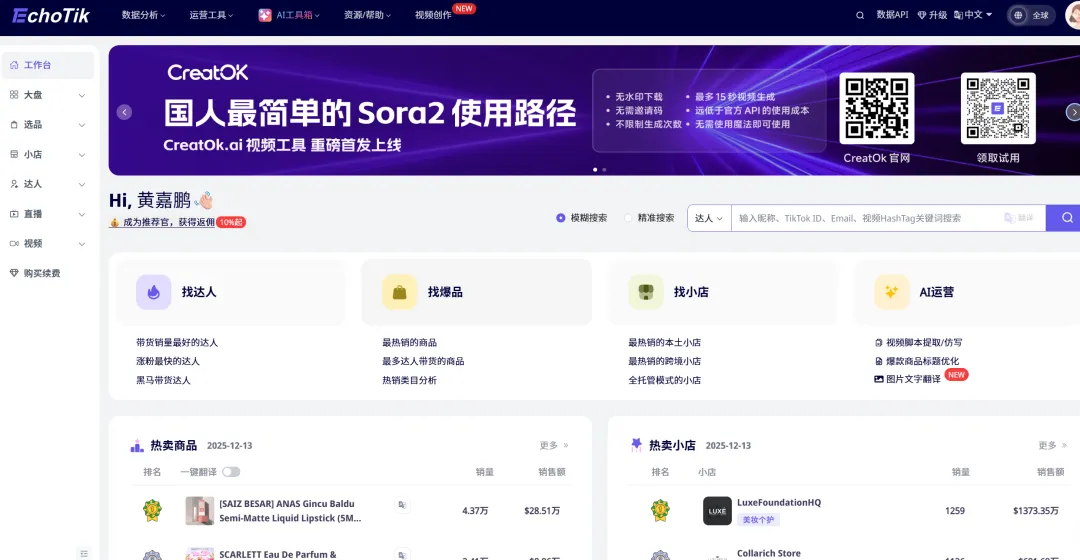The width and height of the screenshot is (1080, 560).
Task: Click 更多 beside 热卖商品
Action: pos(553,445)
